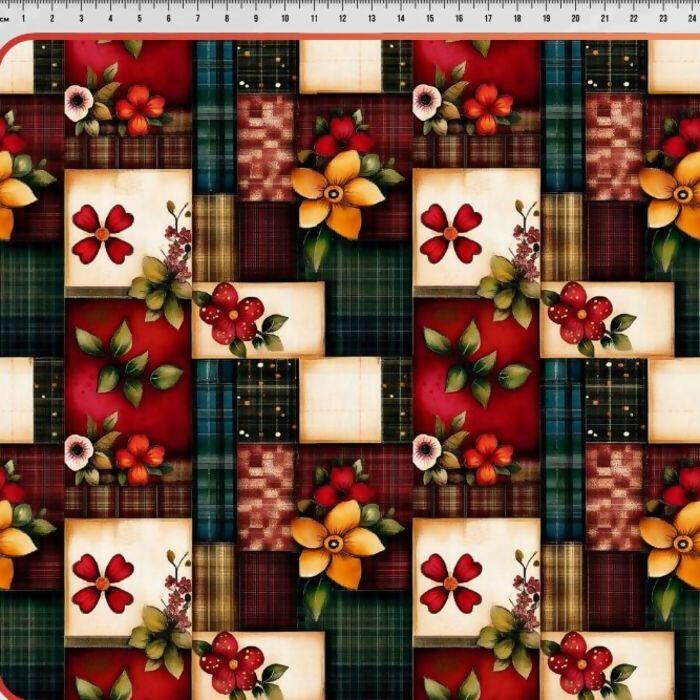This screenshot has width=700, height=700.
Task: Select the topmost red spotted flower under ruler mark 20
Action: click(579, 314)
